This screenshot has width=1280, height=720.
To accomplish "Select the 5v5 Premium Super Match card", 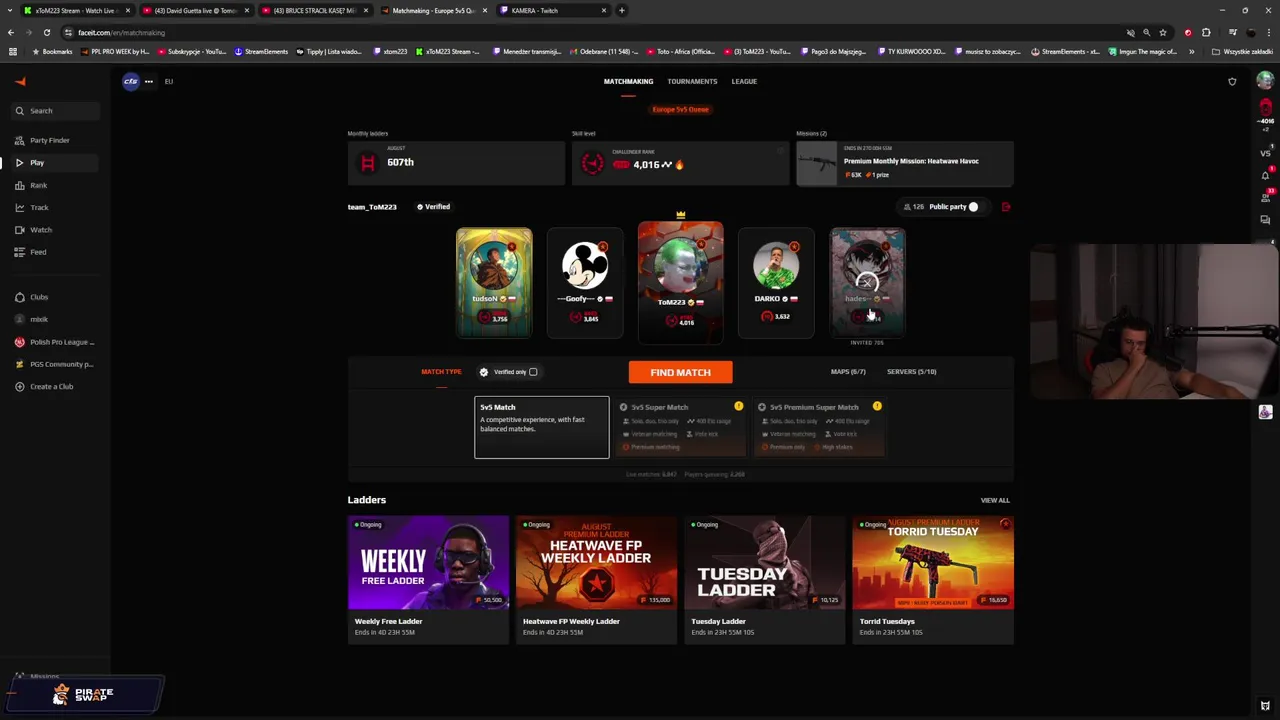I will click(819, 427).
